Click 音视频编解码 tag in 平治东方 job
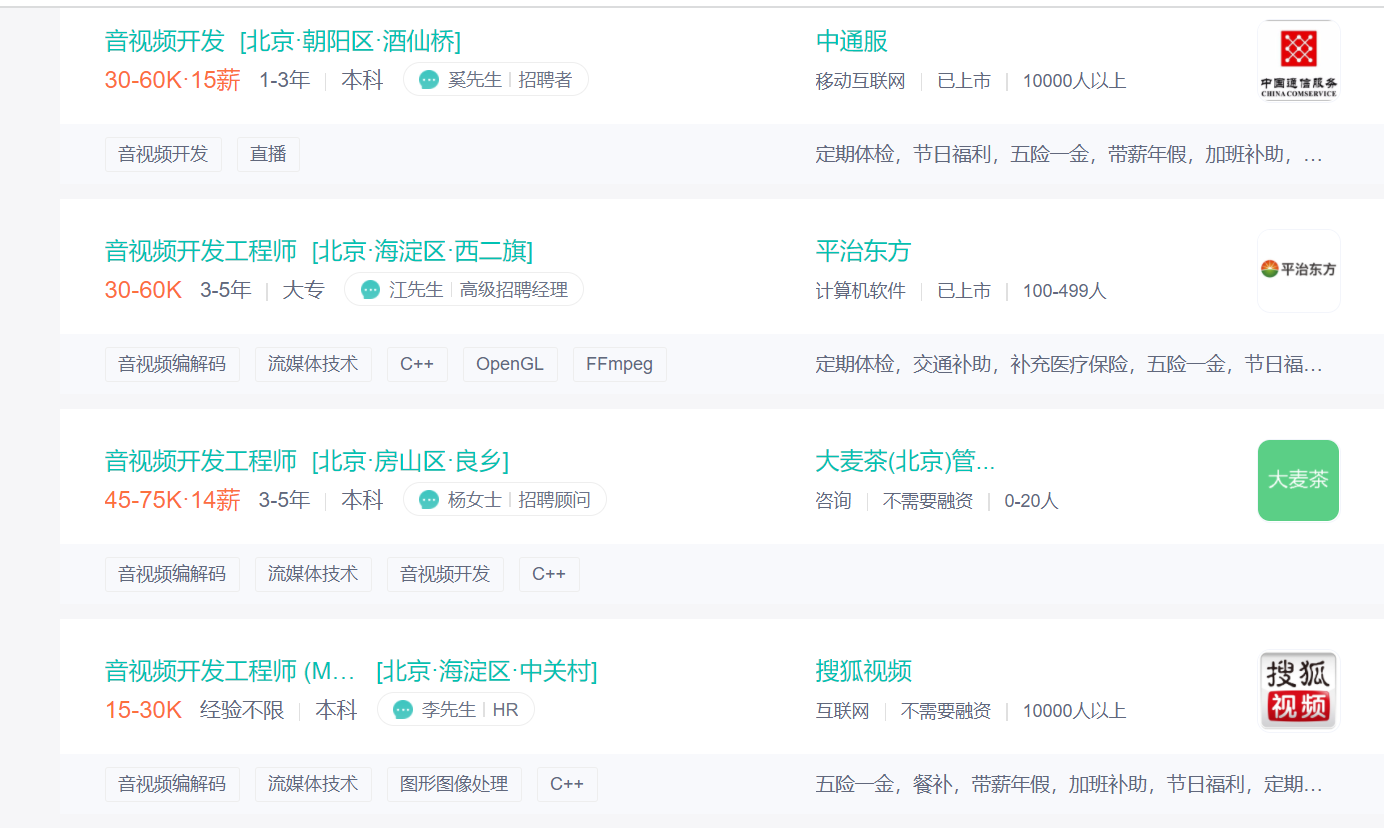The height and width of the screenshot is (828, 1384). pyautogui.click(x=172, y=364)
